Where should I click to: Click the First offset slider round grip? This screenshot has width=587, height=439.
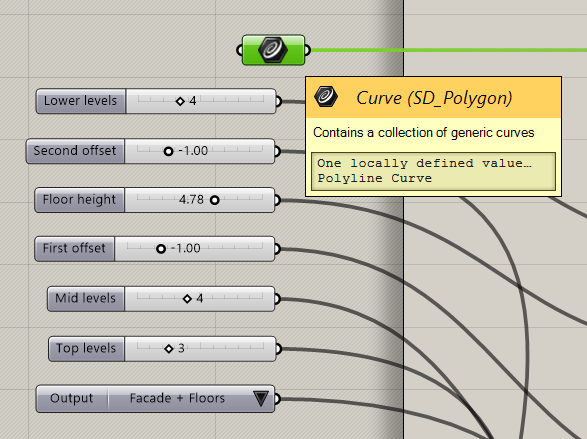click(161, 249)
